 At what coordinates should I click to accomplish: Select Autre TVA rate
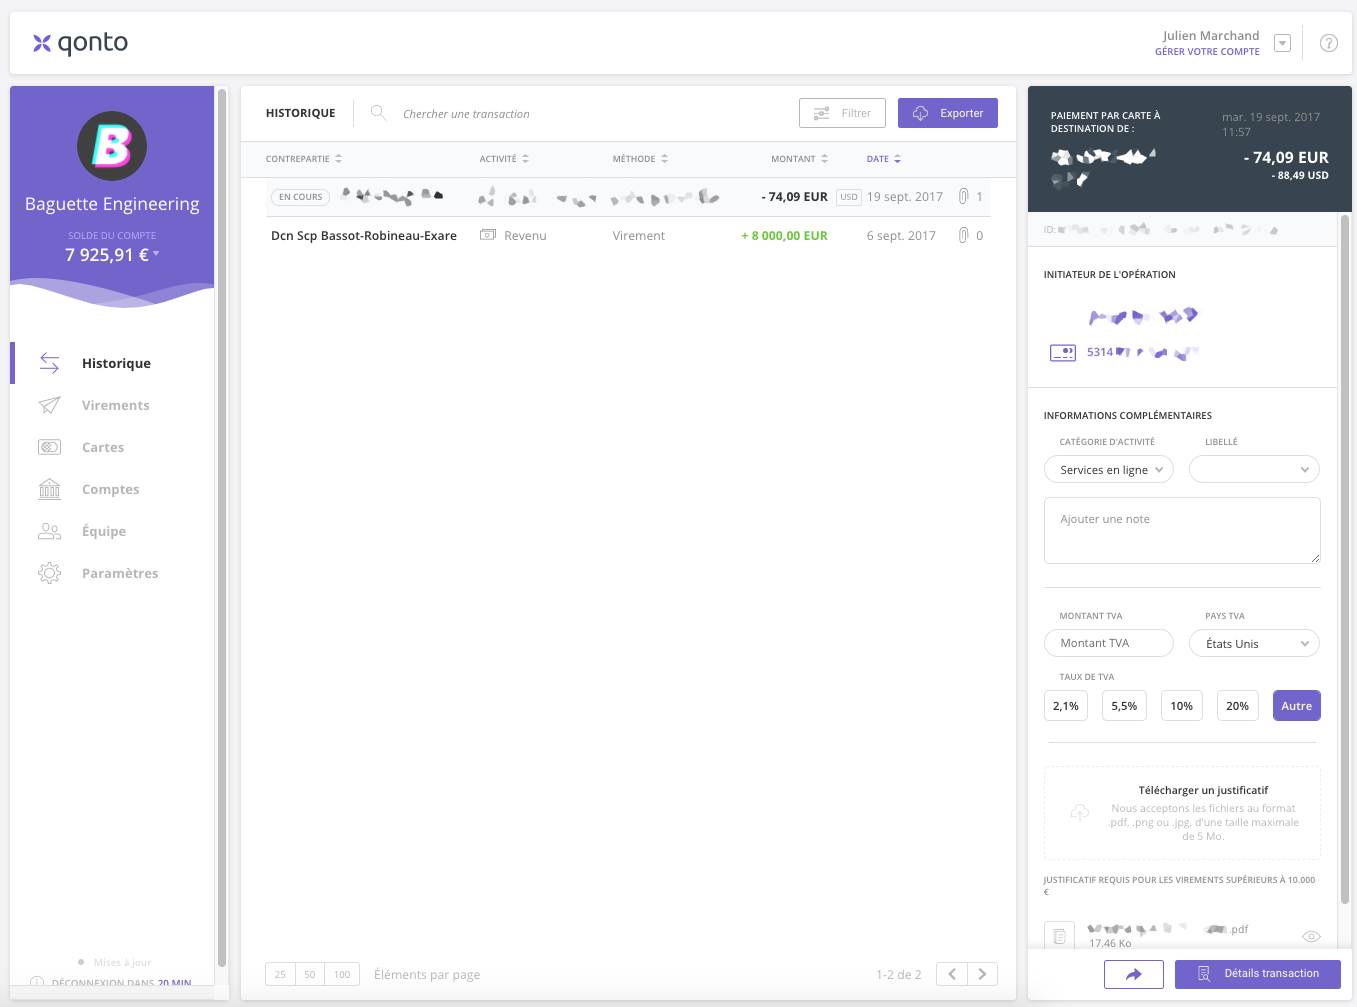click(x=1296, y=706)
